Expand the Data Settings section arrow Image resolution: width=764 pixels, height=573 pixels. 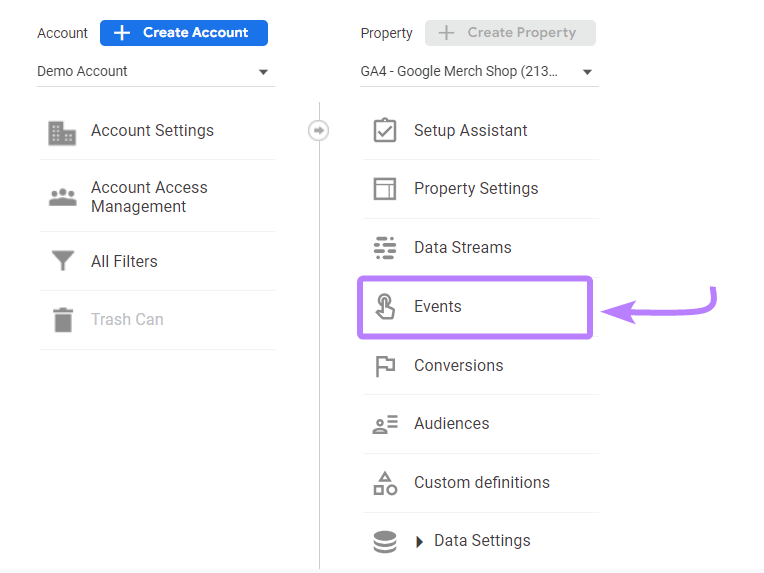point(420,542)
